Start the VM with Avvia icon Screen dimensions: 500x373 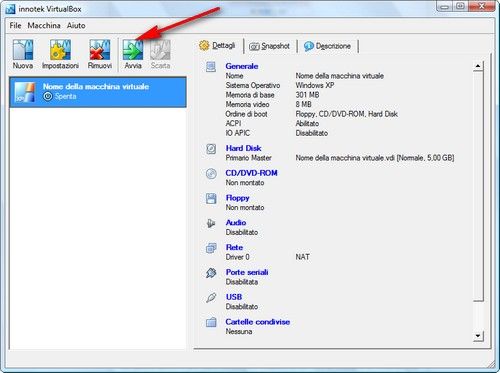(133, 50)
